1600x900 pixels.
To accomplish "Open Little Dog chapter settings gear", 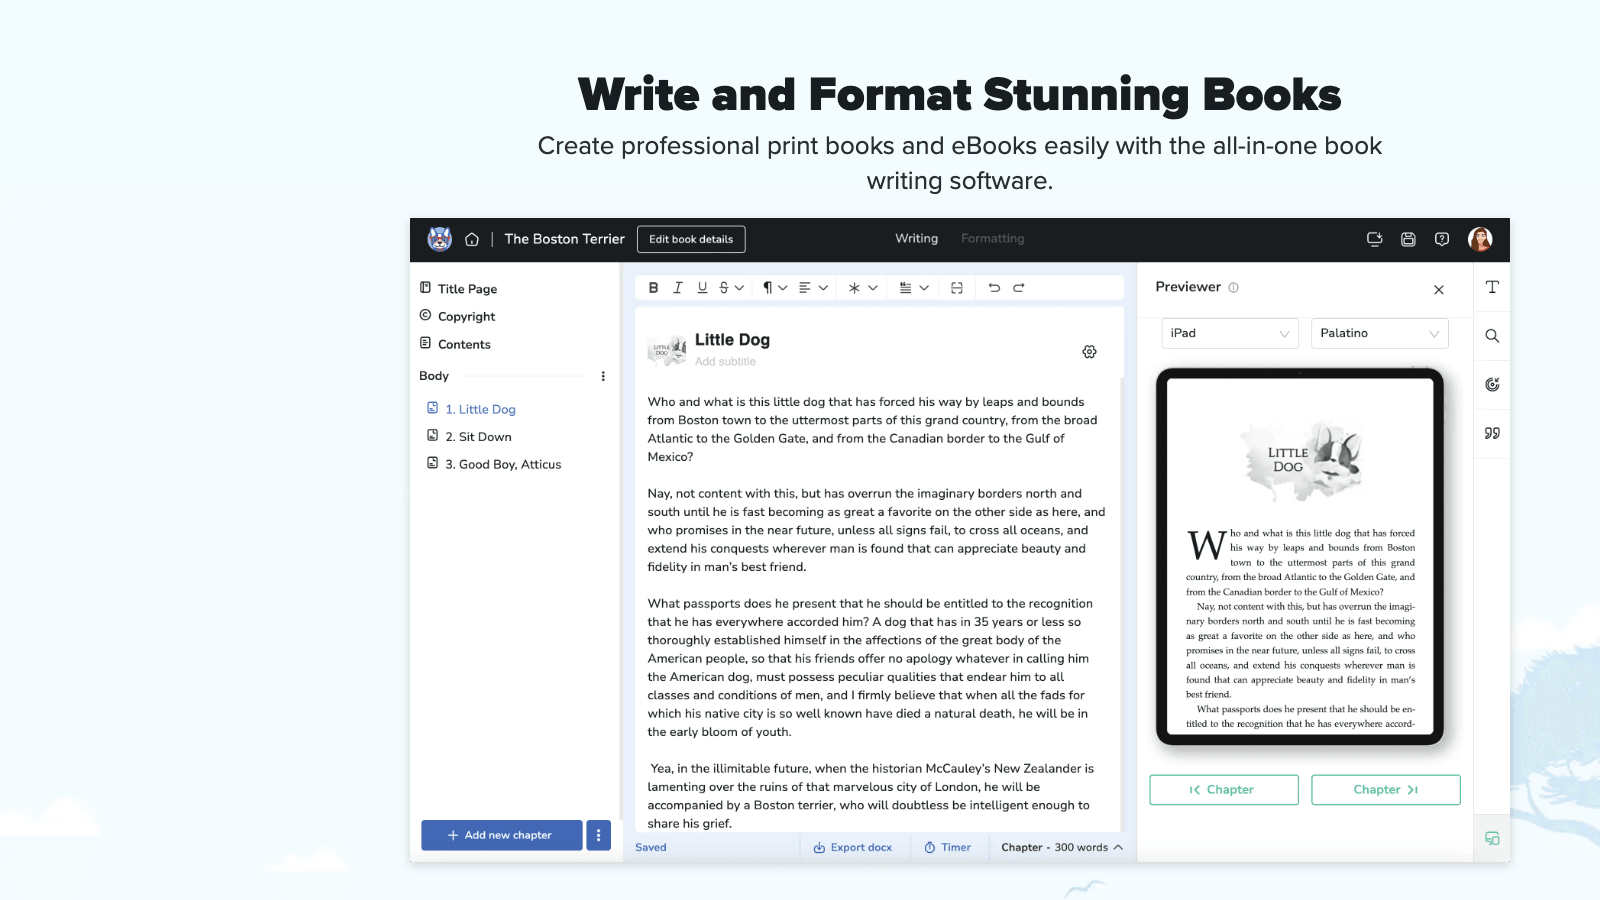I will [x=1089, y=352].
